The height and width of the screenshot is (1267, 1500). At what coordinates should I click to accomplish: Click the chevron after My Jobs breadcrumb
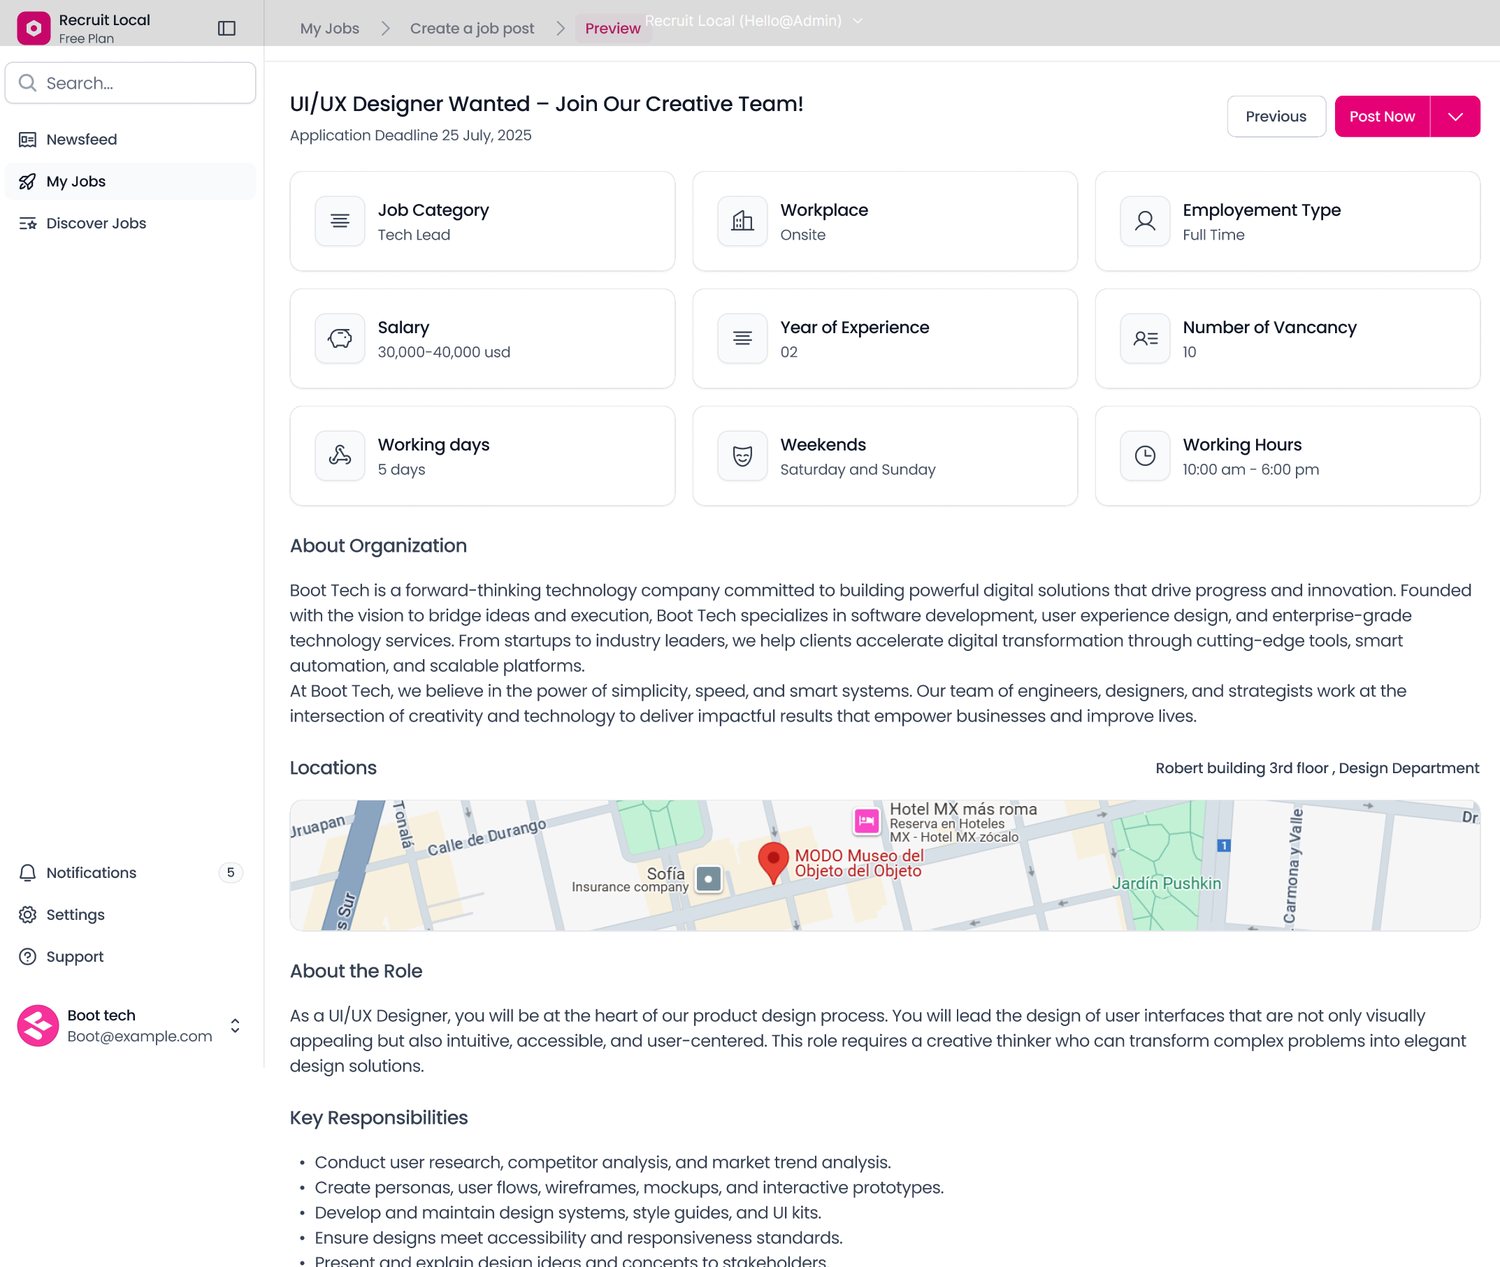coord(385,29)
